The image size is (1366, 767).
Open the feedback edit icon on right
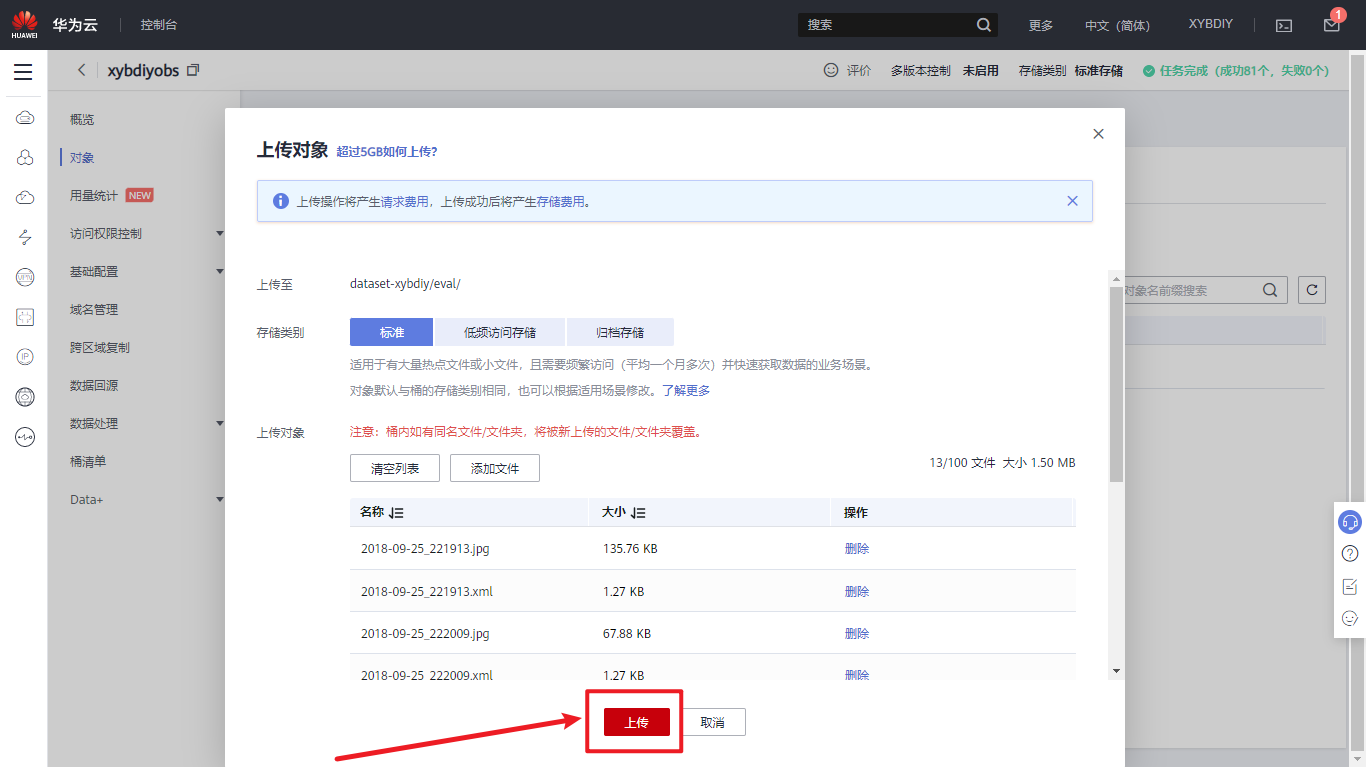[x=1350, y=586]
